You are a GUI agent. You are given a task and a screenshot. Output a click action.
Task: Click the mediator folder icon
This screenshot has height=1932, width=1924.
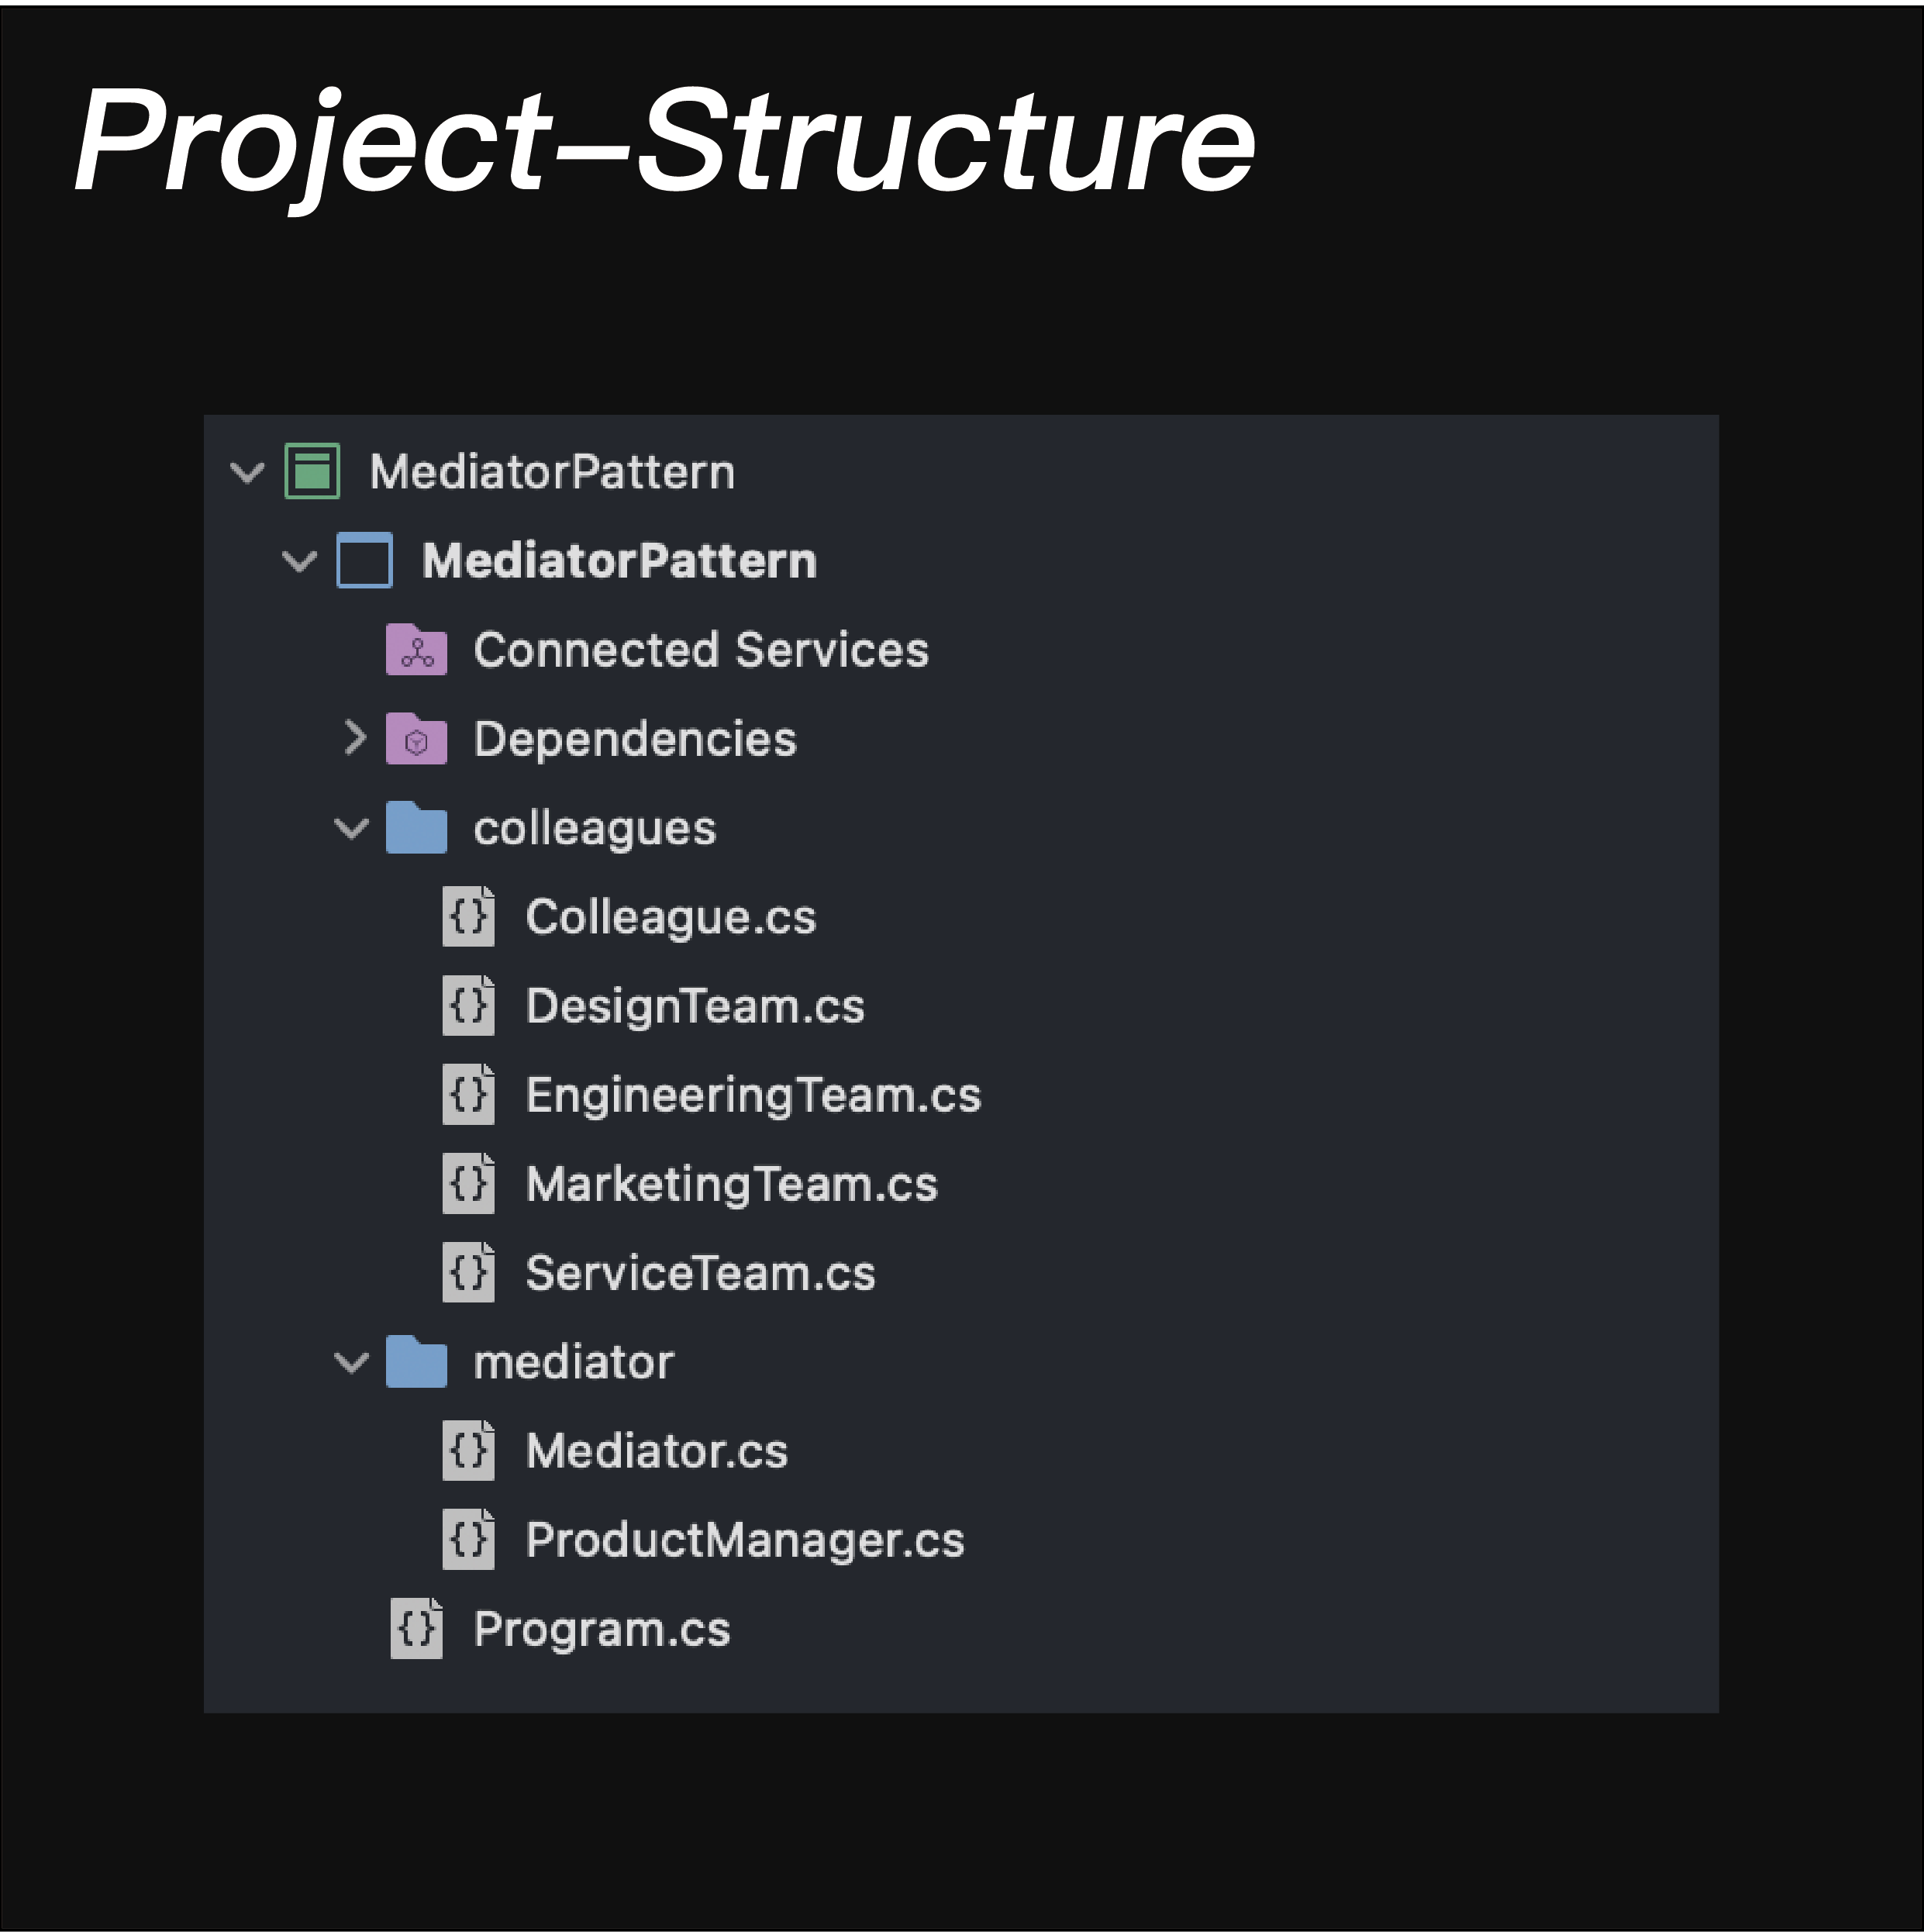(x=416, y=1362)
